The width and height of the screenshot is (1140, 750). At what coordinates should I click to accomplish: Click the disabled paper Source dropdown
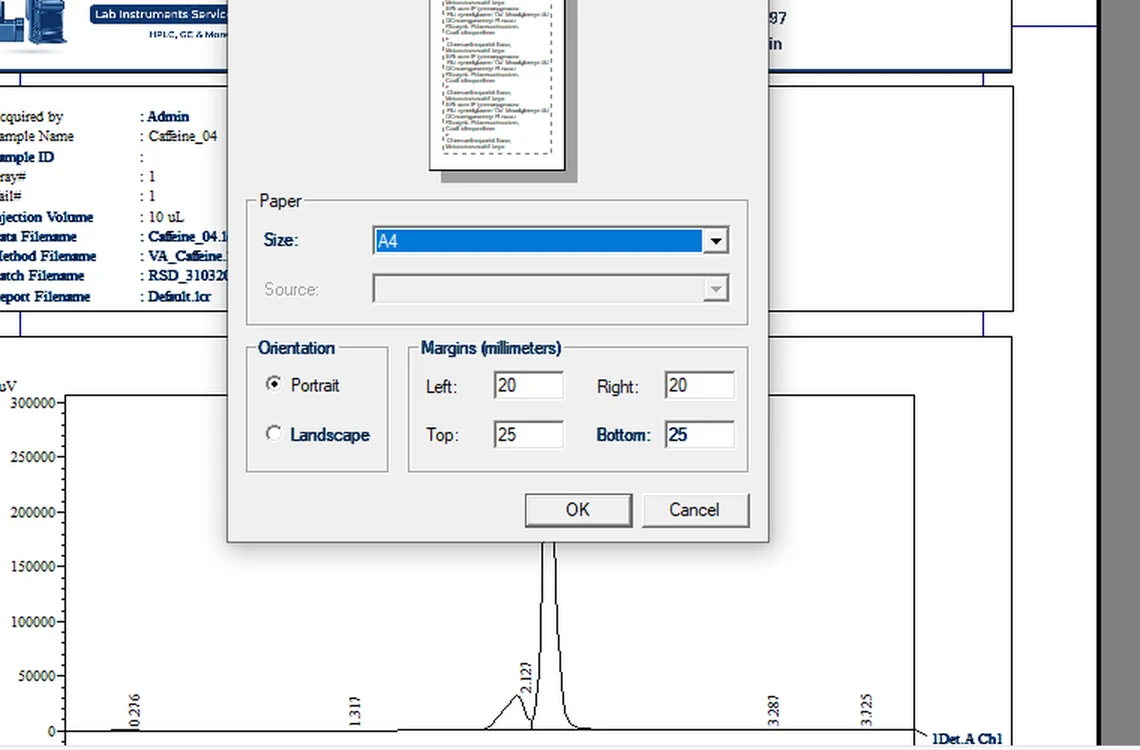point(550,289)
